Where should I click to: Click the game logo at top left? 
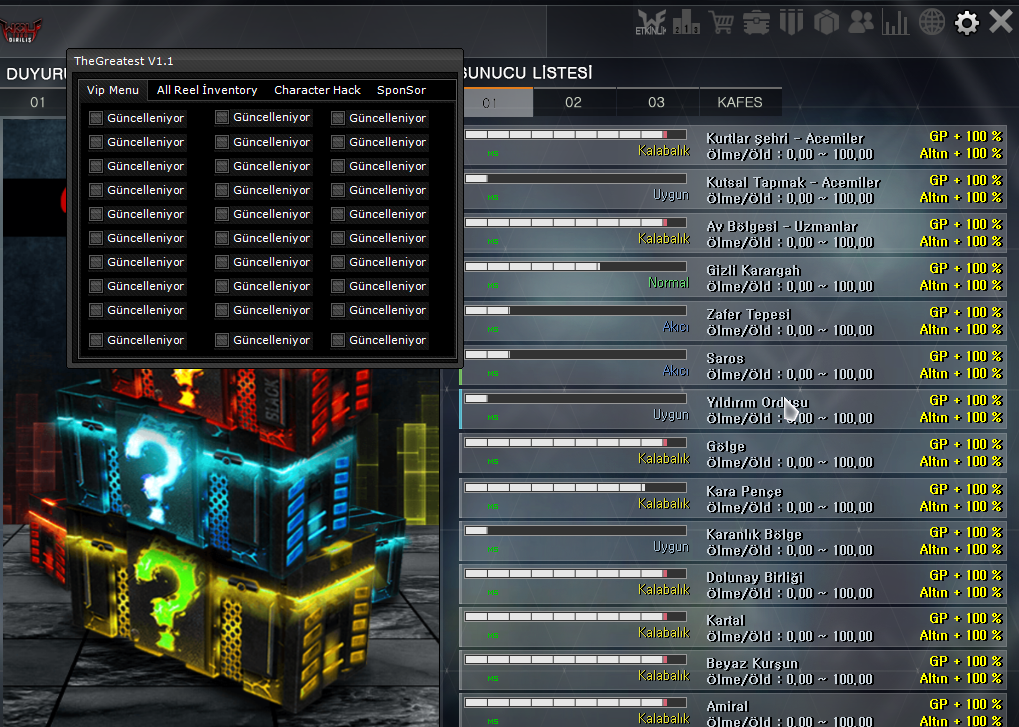coord(21,30)
